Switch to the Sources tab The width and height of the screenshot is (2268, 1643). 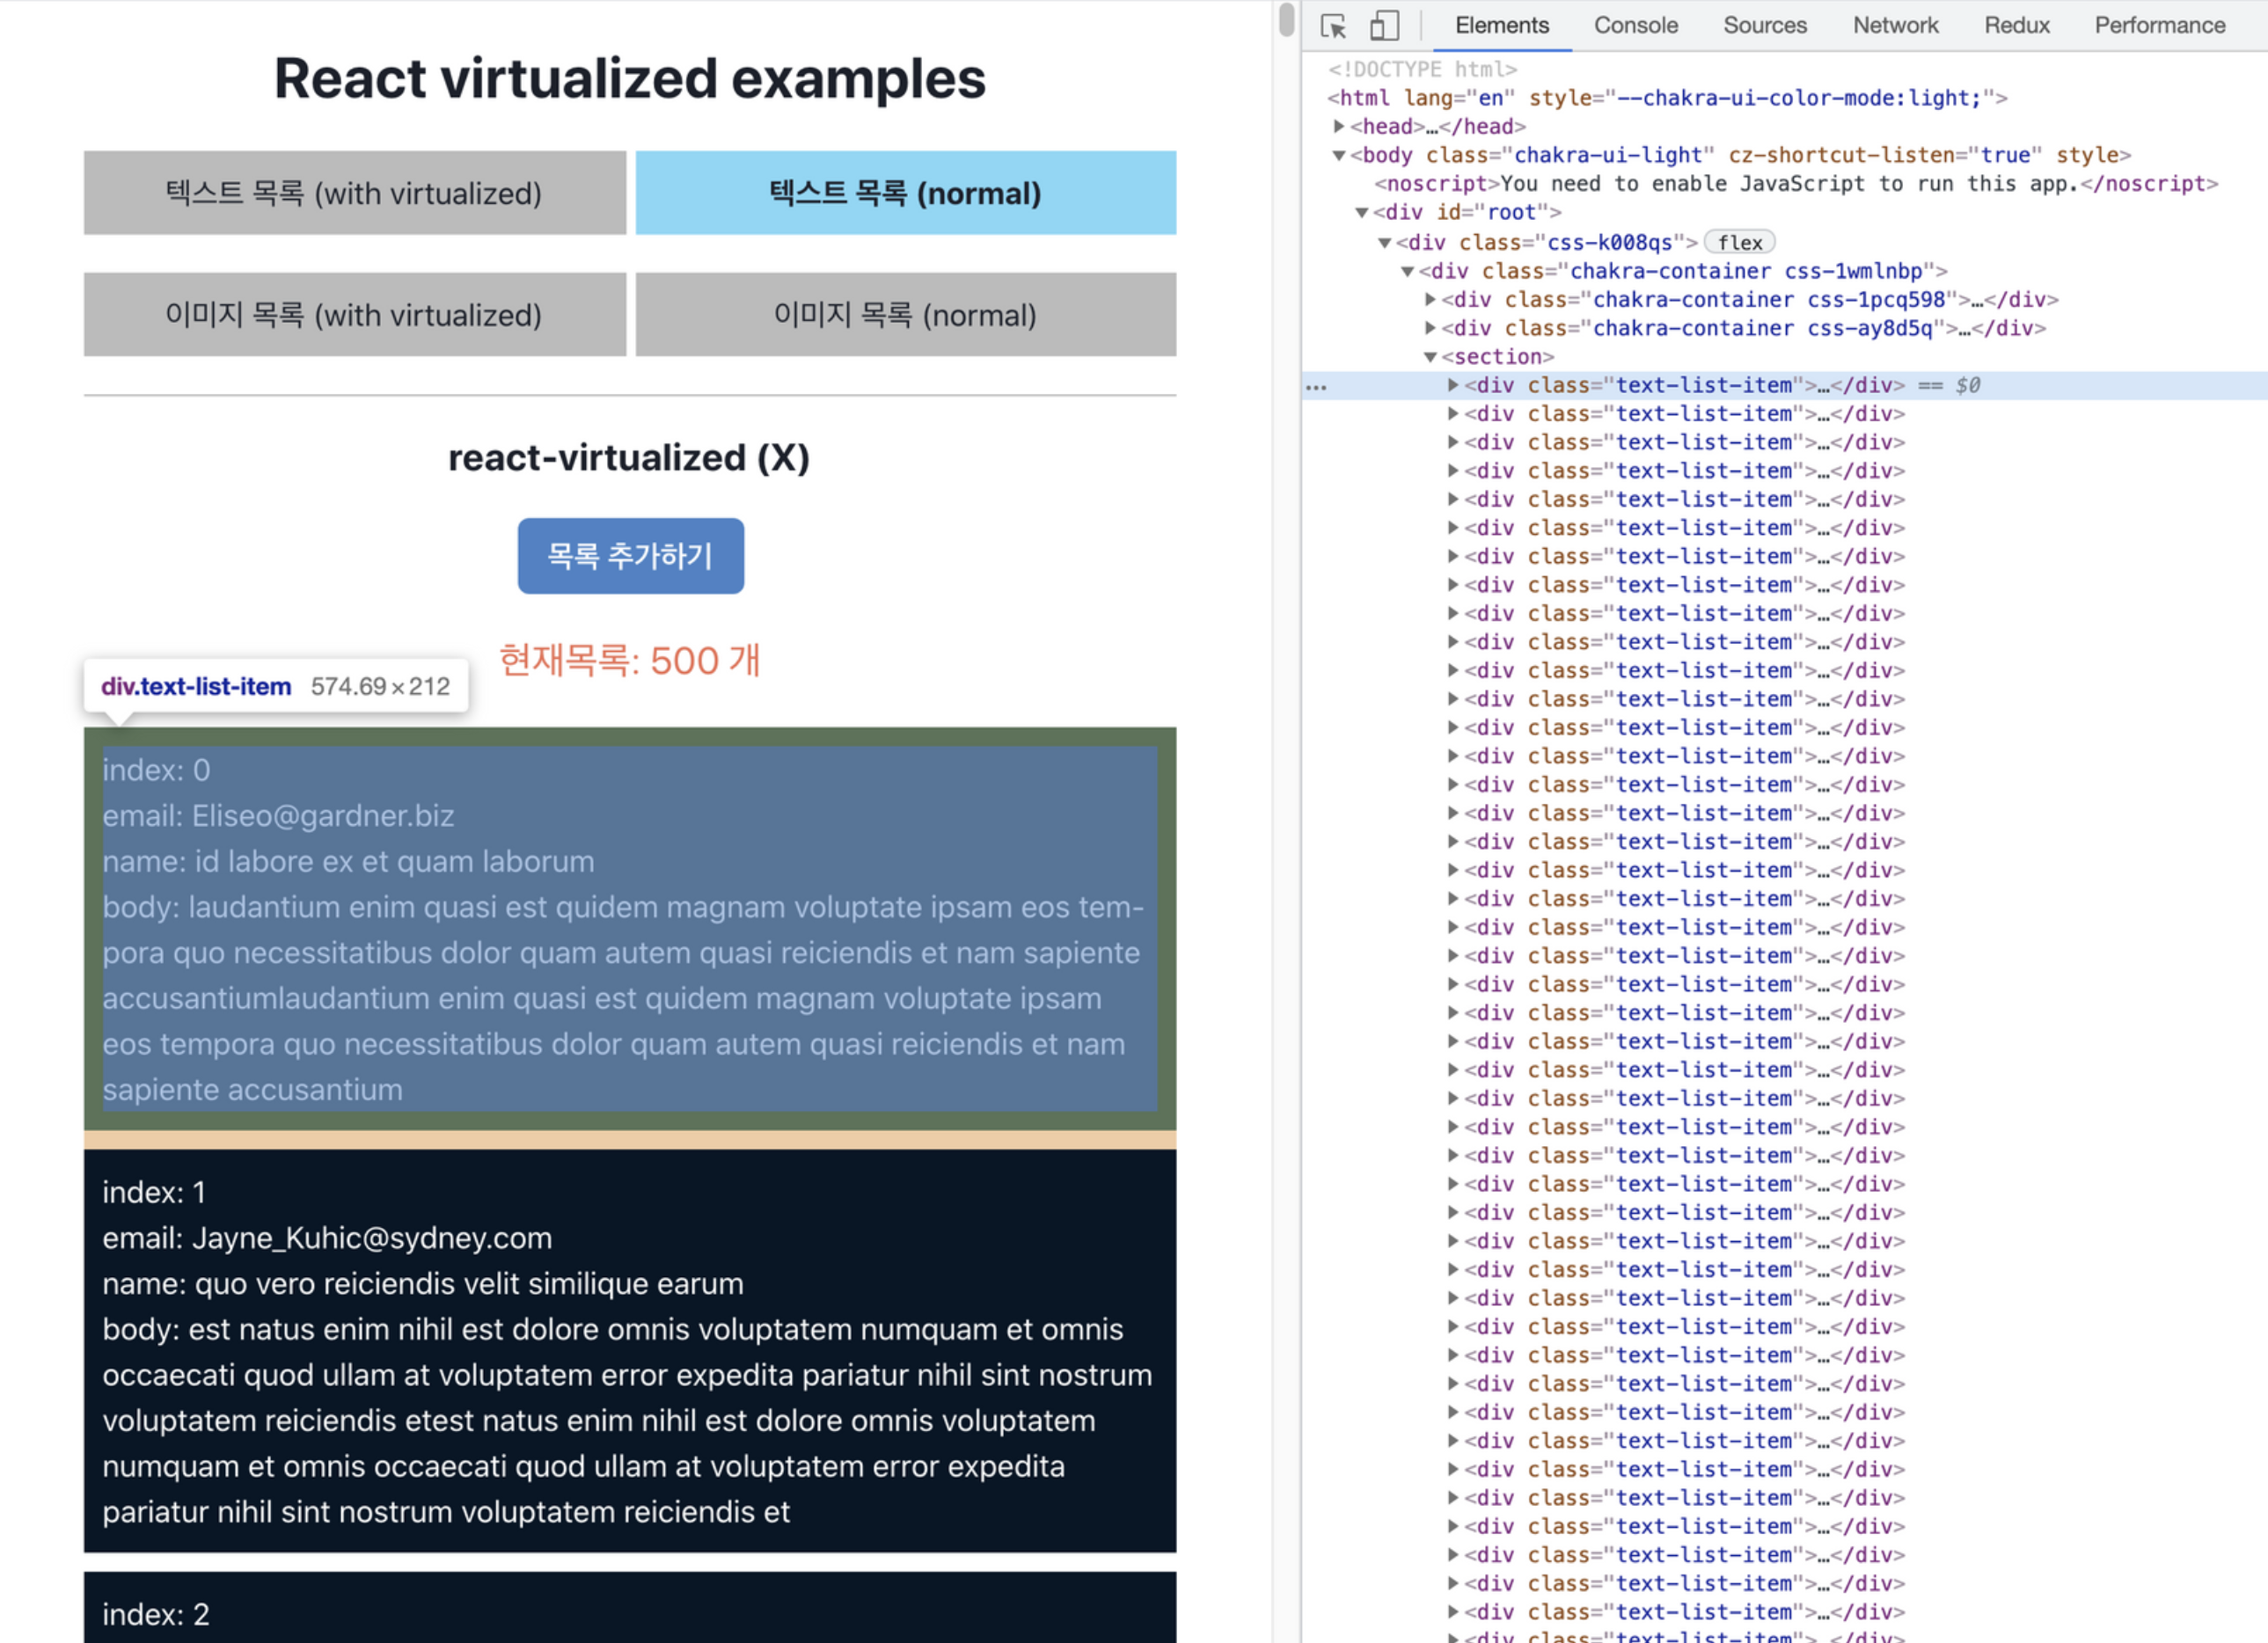pyautogui.click(x=1764, y=26)
